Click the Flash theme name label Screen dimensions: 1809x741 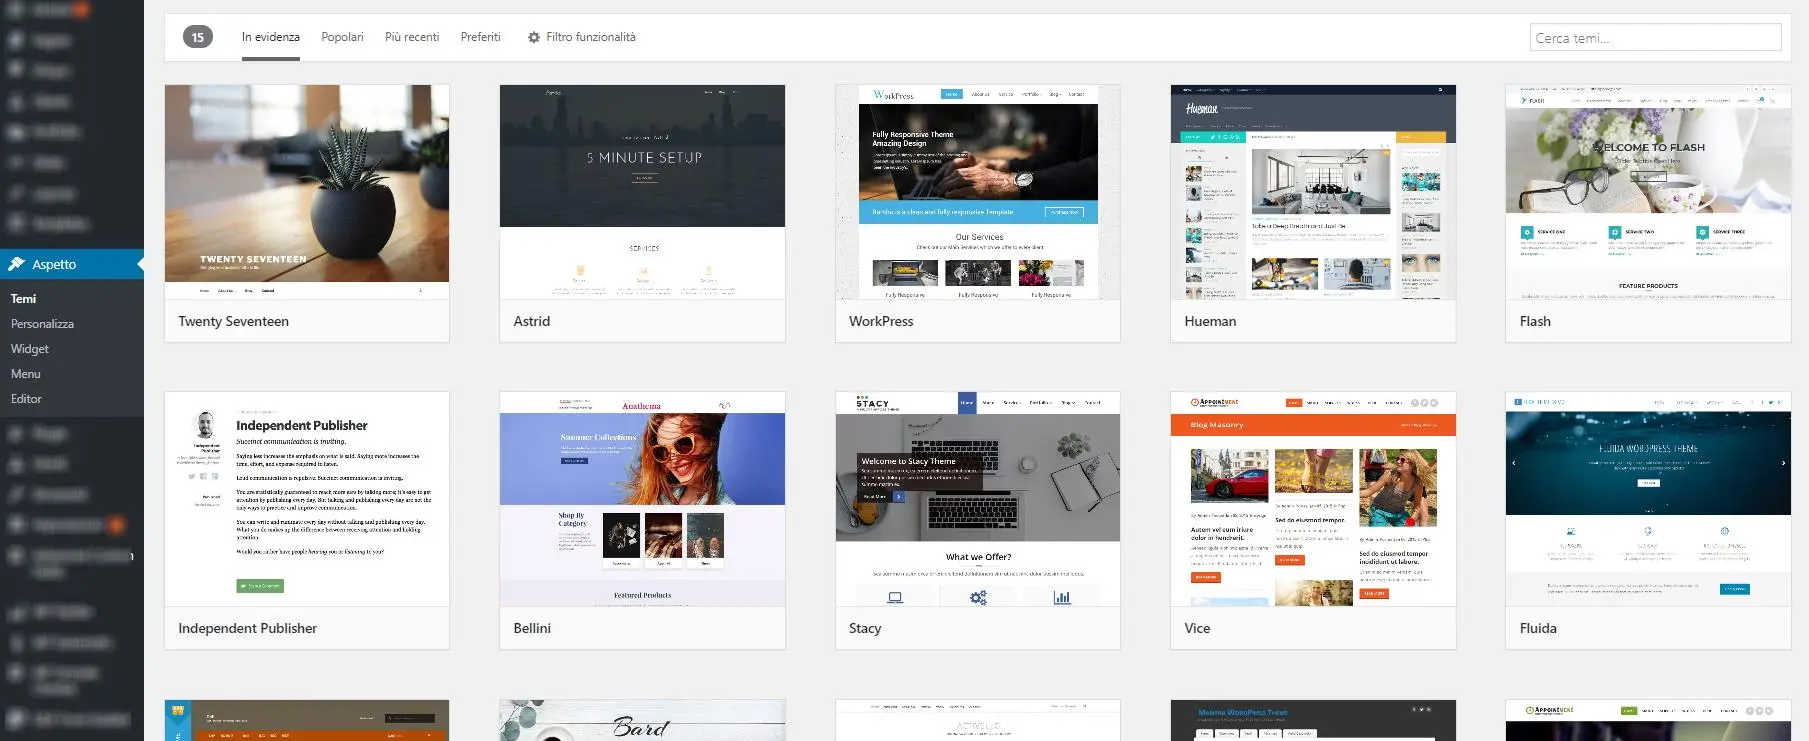coord(1535,321)
